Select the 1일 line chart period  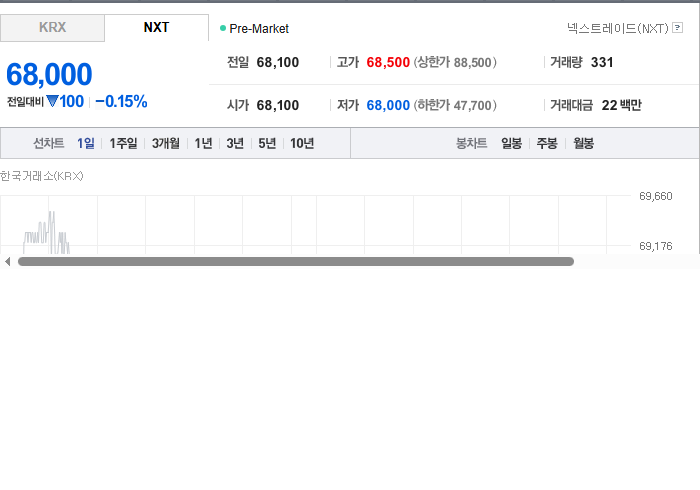[x=86, y=143]
